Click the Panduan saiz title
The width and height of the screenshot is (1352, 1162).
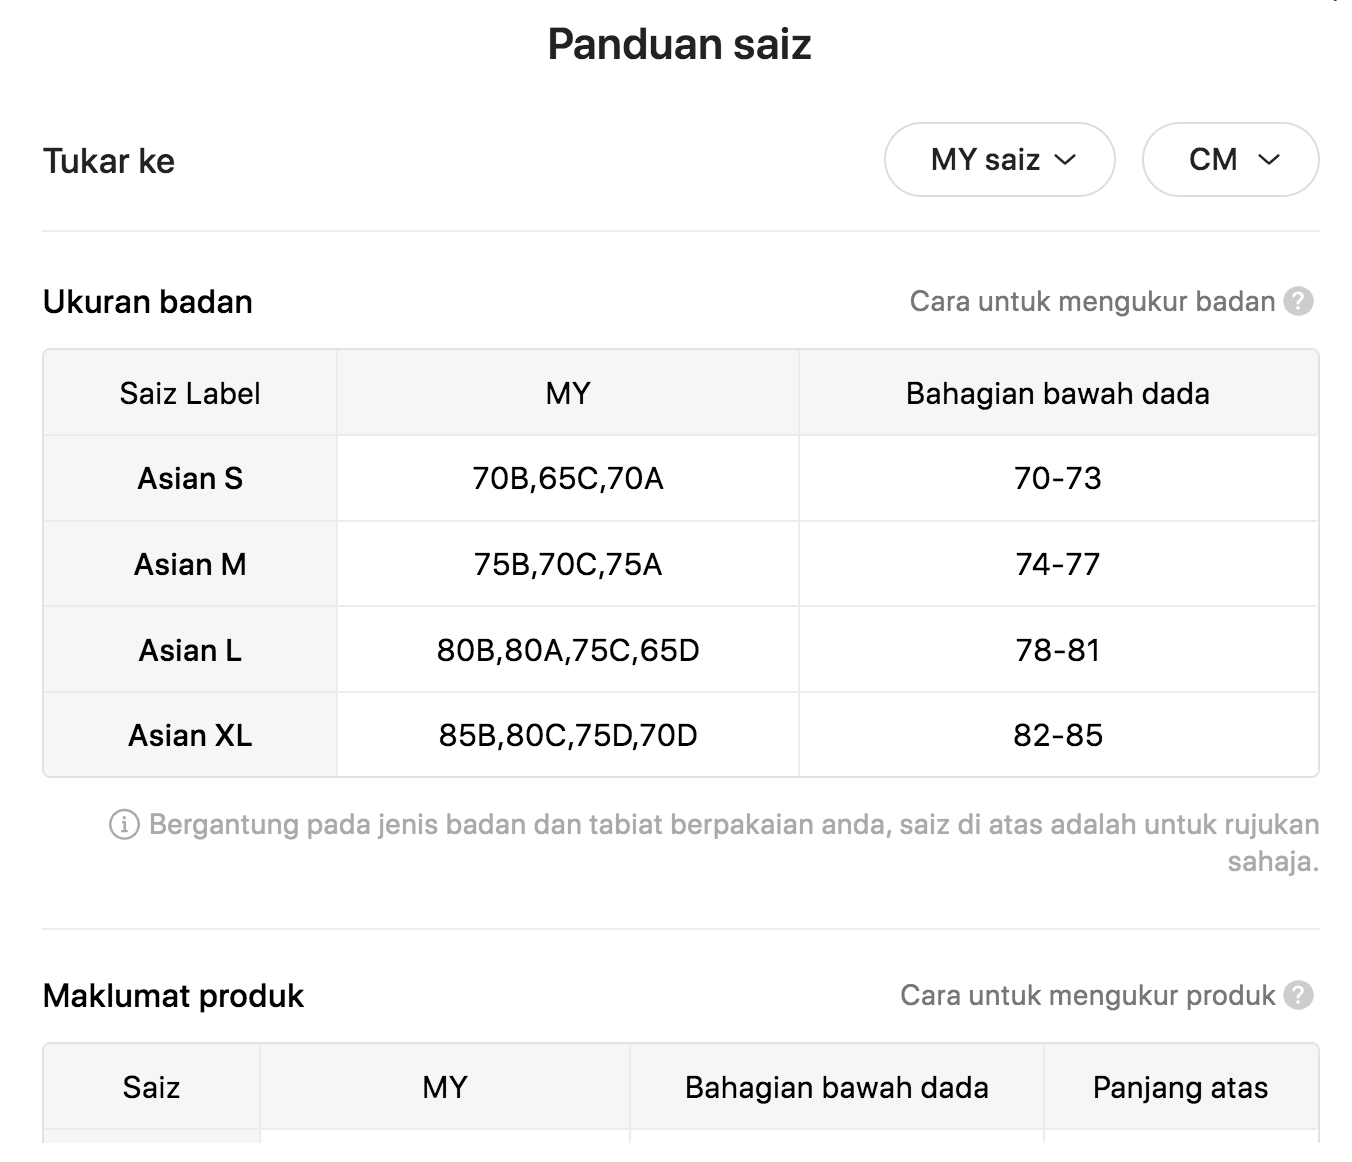pyautogui.click(x=680, y=44)
